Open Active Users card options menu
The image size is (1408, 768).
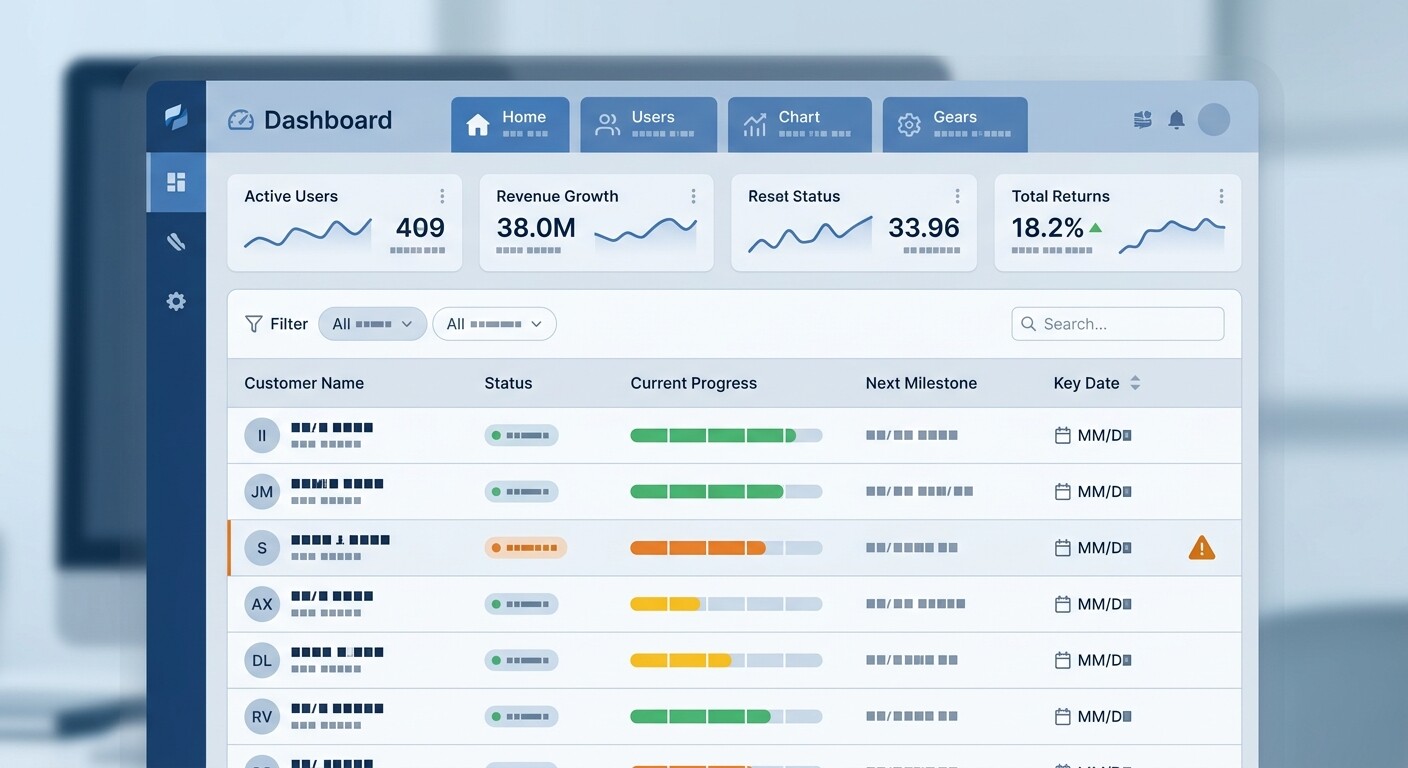[442, 196]
